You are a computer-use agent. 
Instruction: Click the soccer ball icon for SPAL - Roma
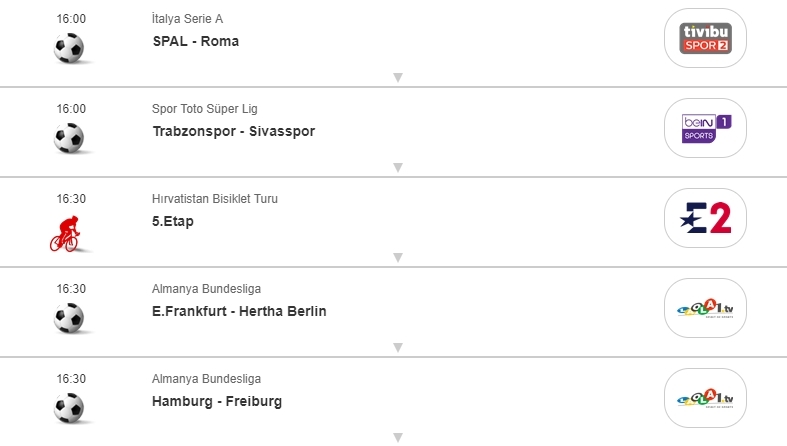pos(69,48)
